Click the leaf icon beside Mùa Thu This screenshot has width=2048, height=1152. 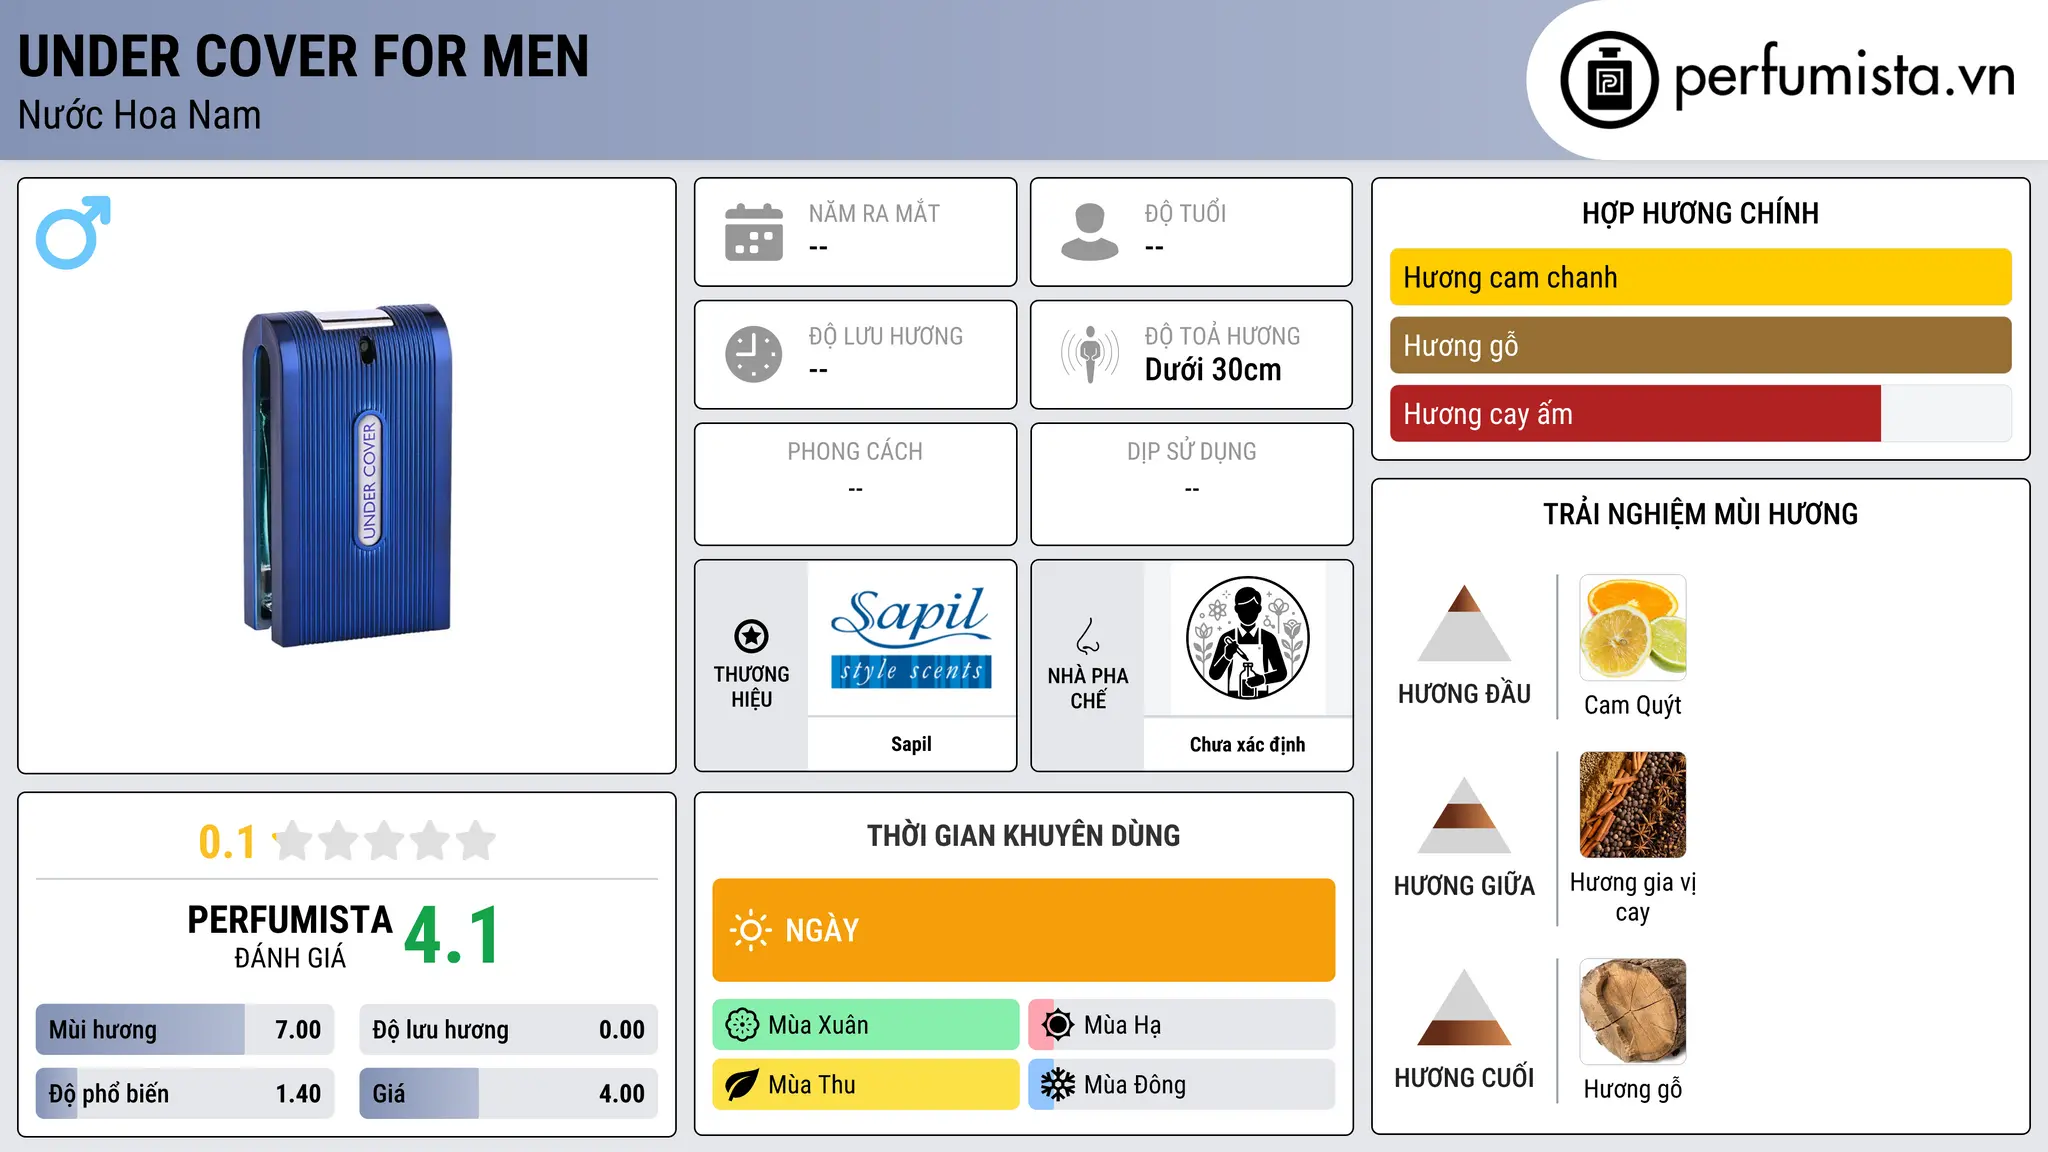(742, 1085)
